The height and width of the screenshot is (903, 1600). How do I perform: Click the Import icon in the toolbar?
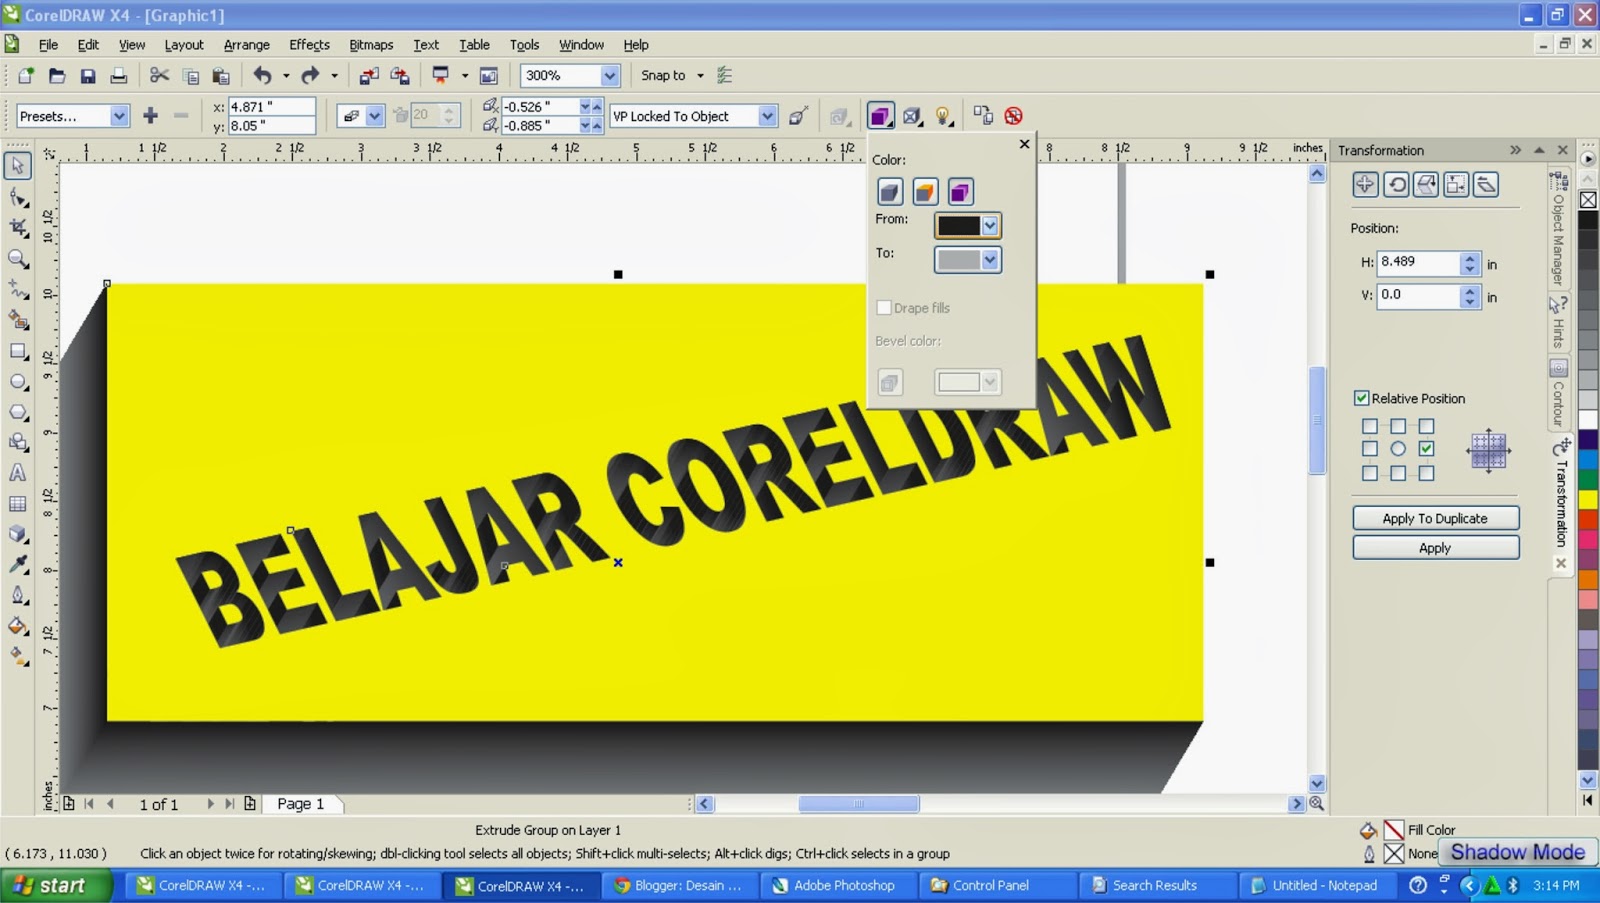click(369, 75)
